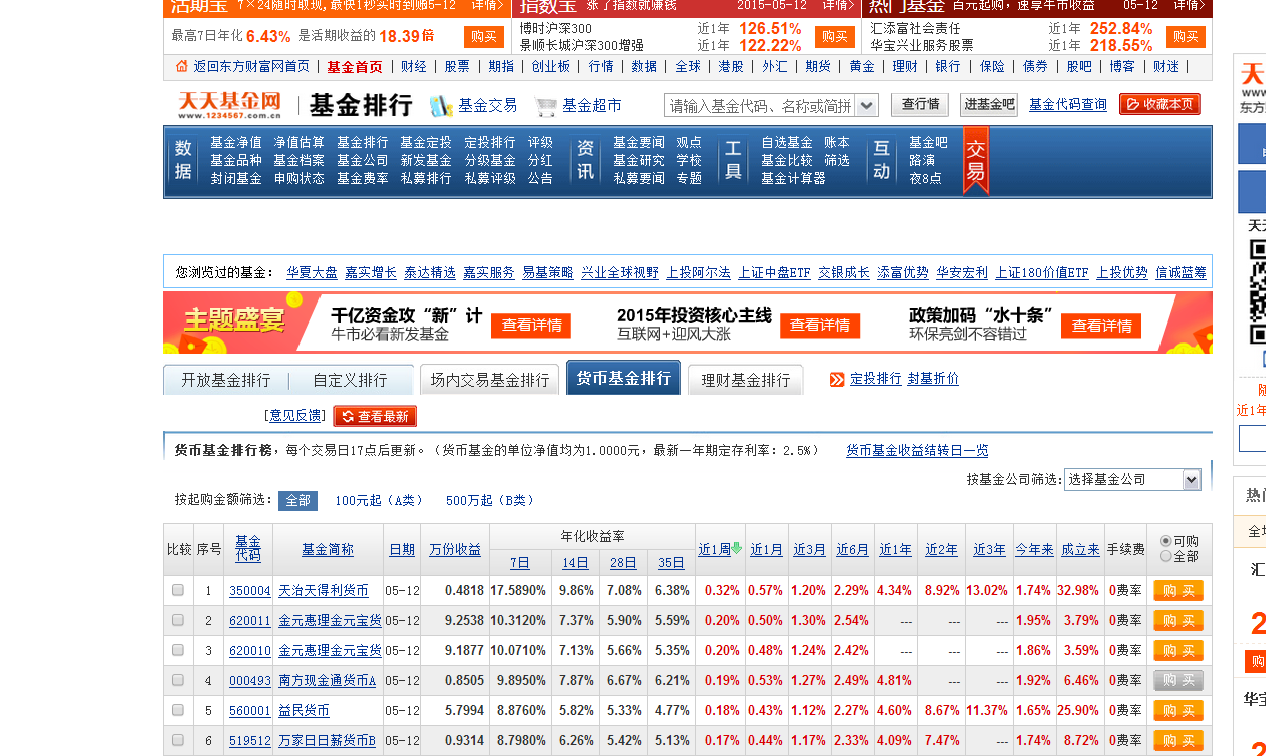Switch to the 开放基金排行 tab
1266x756 pixels.
pyautogui.click(x=226, y=380)
